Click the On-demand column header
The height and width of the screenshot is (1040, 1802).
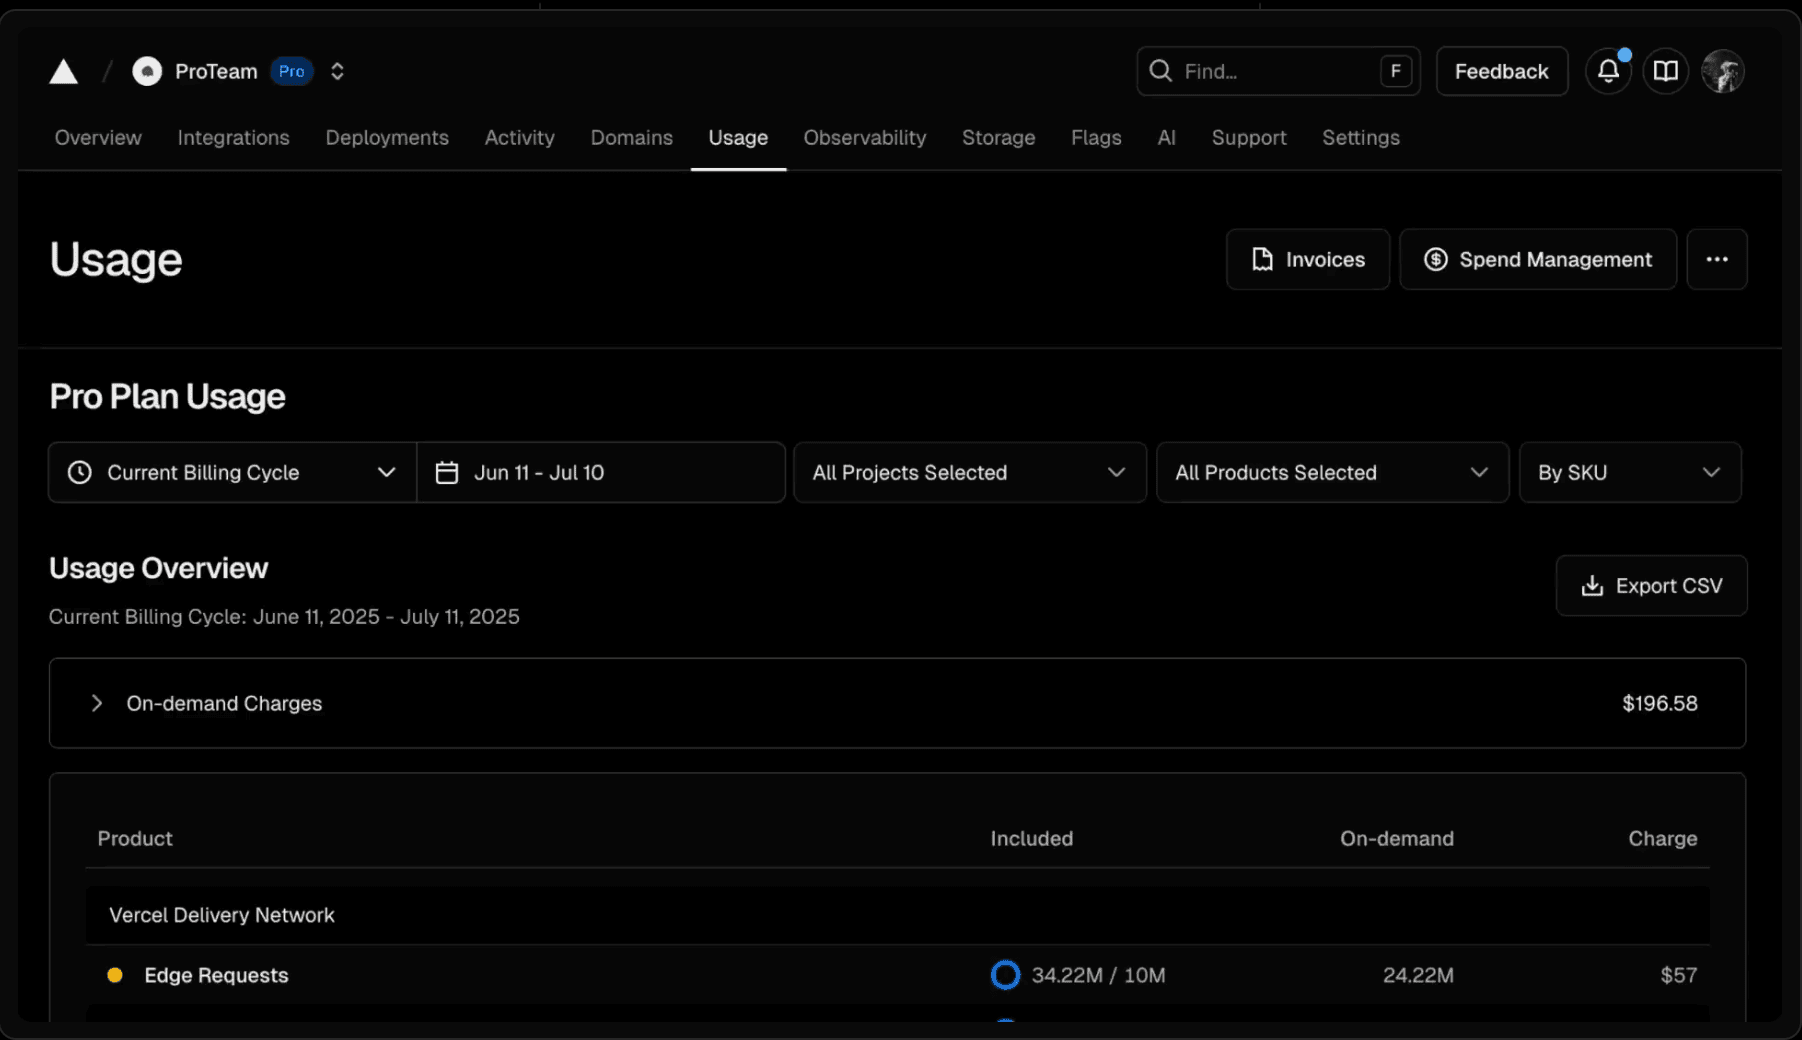tap(1397, 839)
